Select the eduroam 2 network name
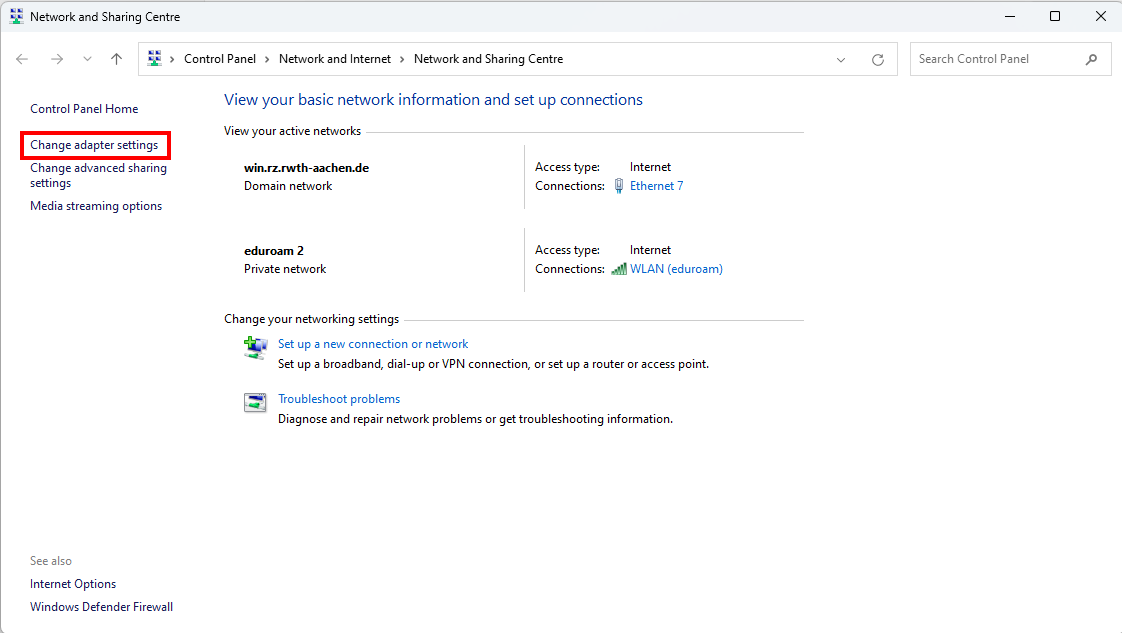The image size is (1122, 633). [x=274, y=251]
